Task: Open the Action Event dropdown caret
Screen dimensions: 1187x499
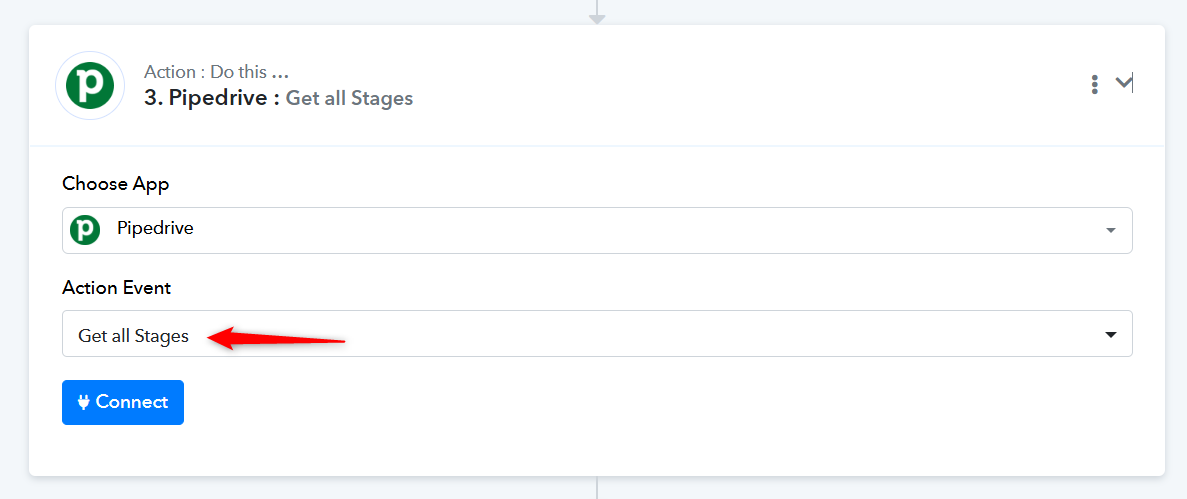Action: [1111, 334]
